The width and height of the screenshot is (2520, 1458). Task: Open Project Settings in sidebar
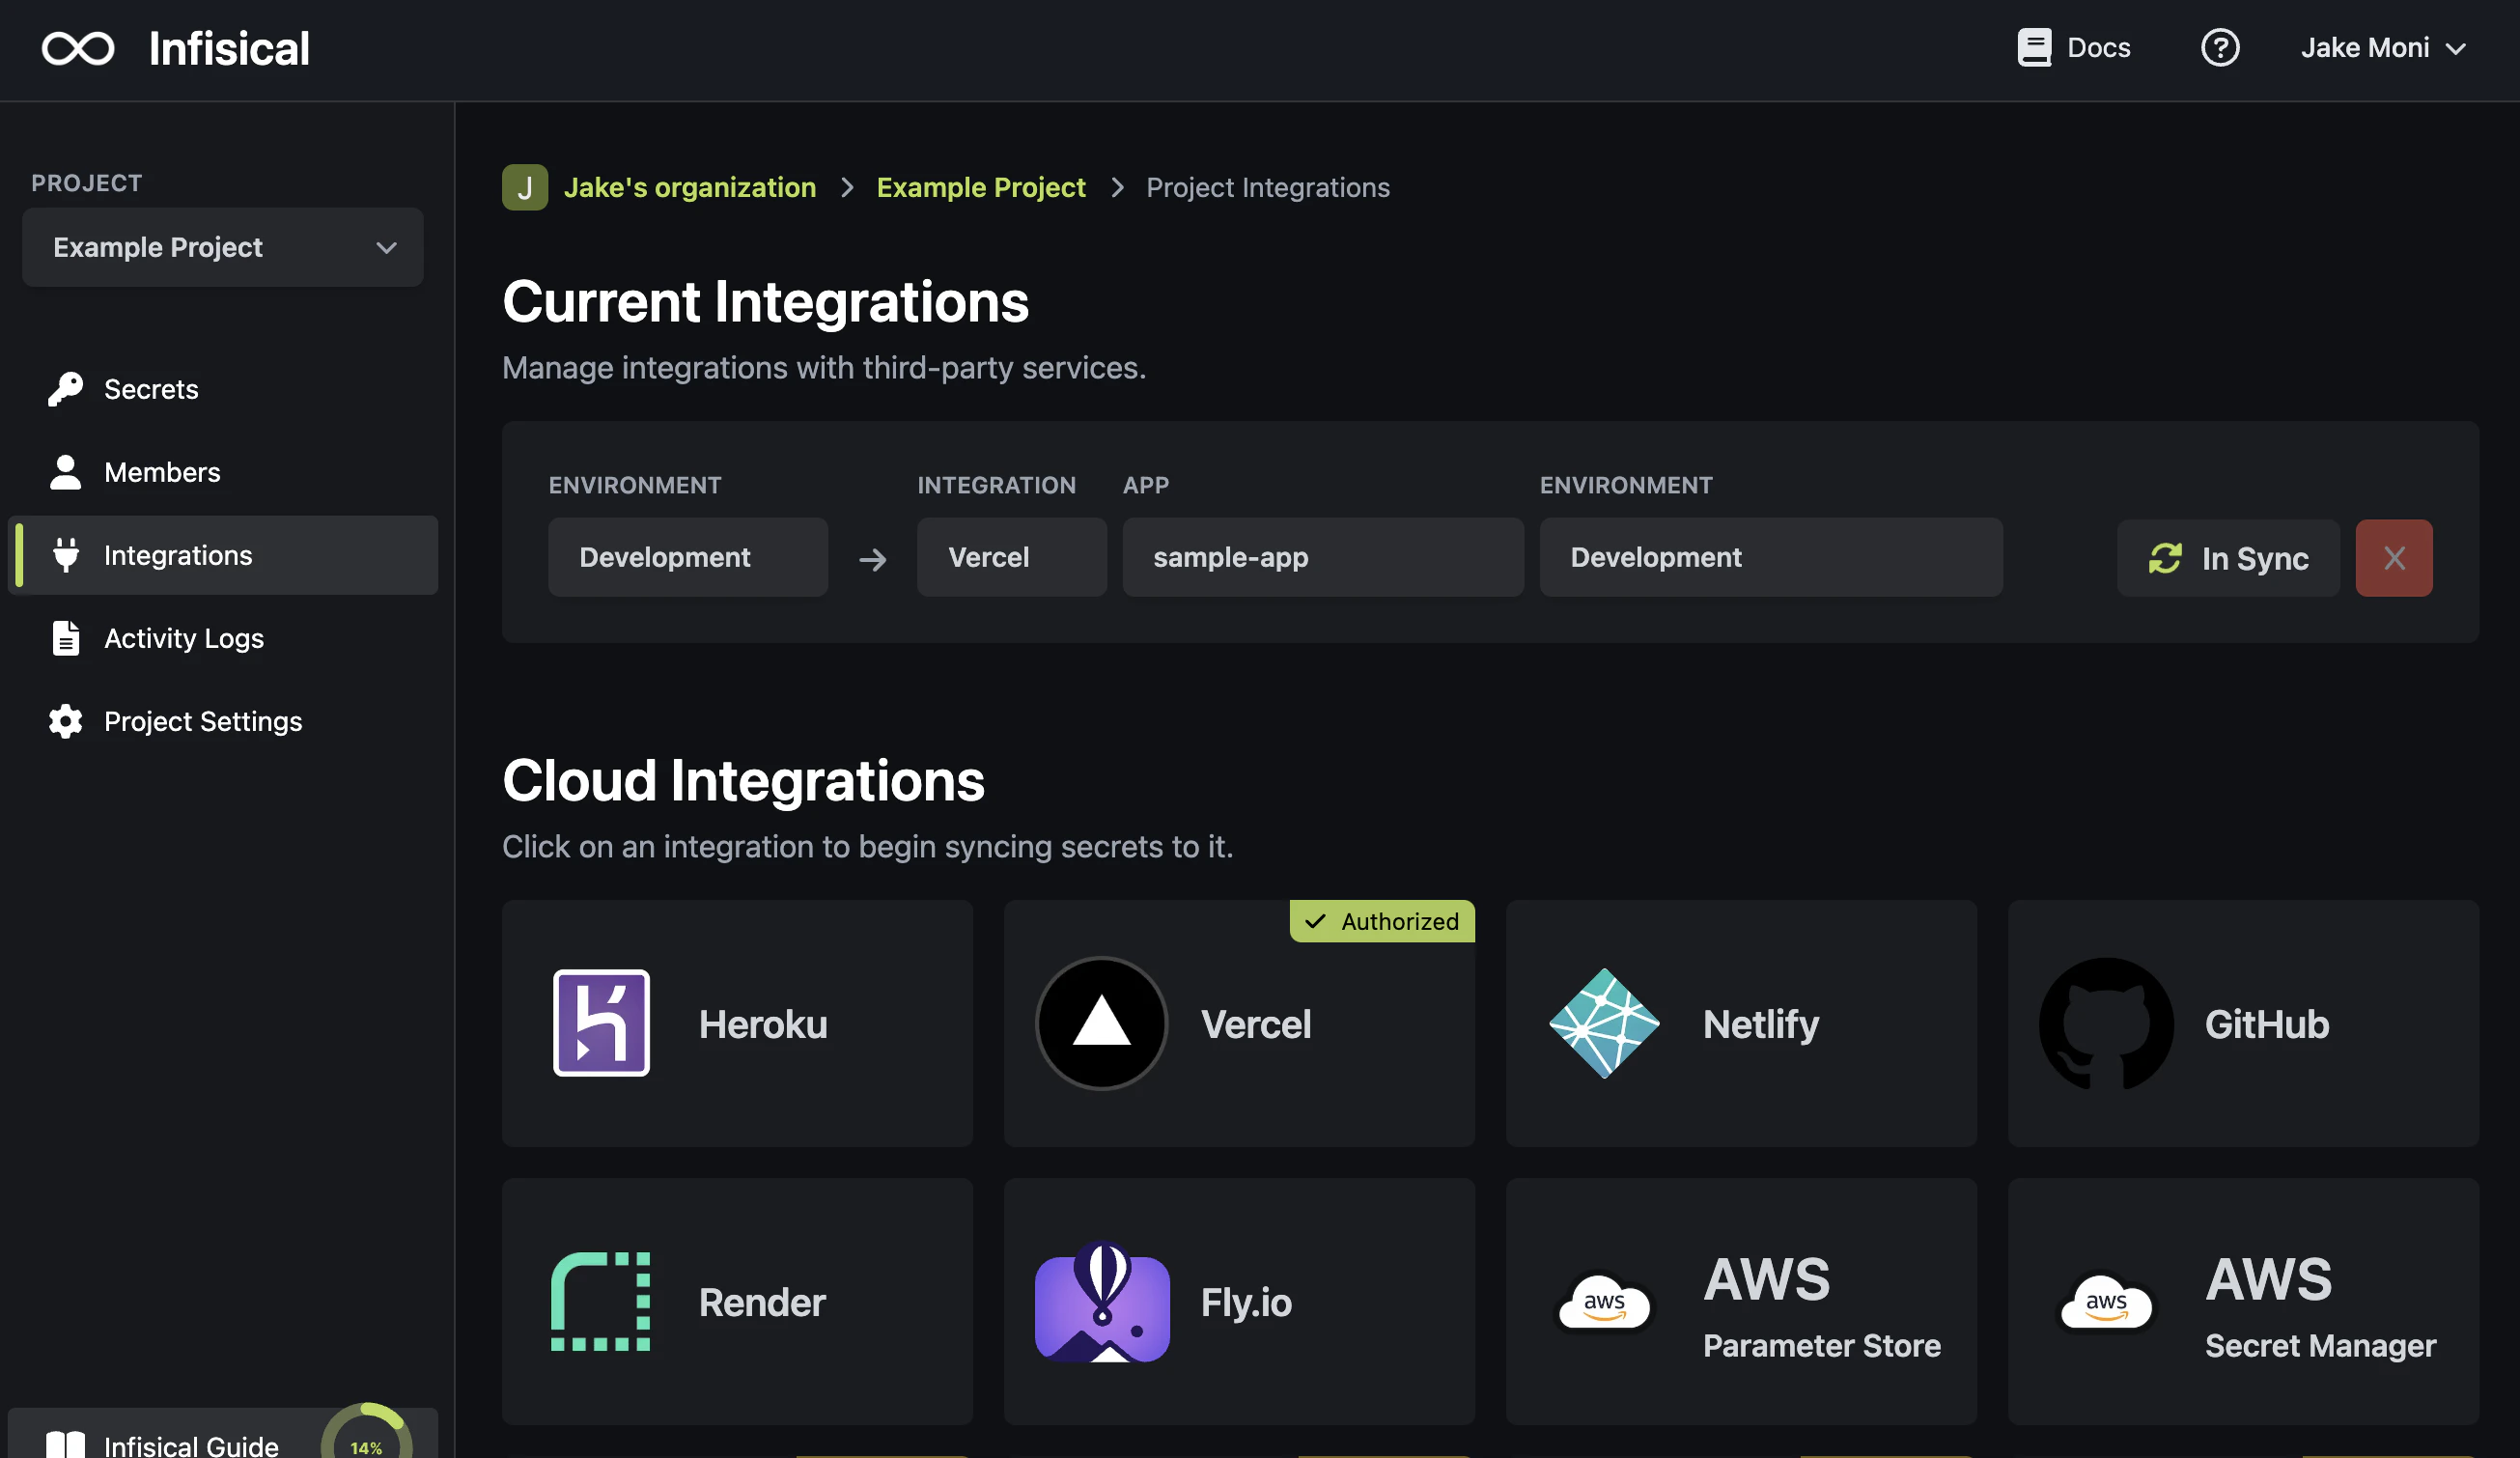[x=223, y=721]
